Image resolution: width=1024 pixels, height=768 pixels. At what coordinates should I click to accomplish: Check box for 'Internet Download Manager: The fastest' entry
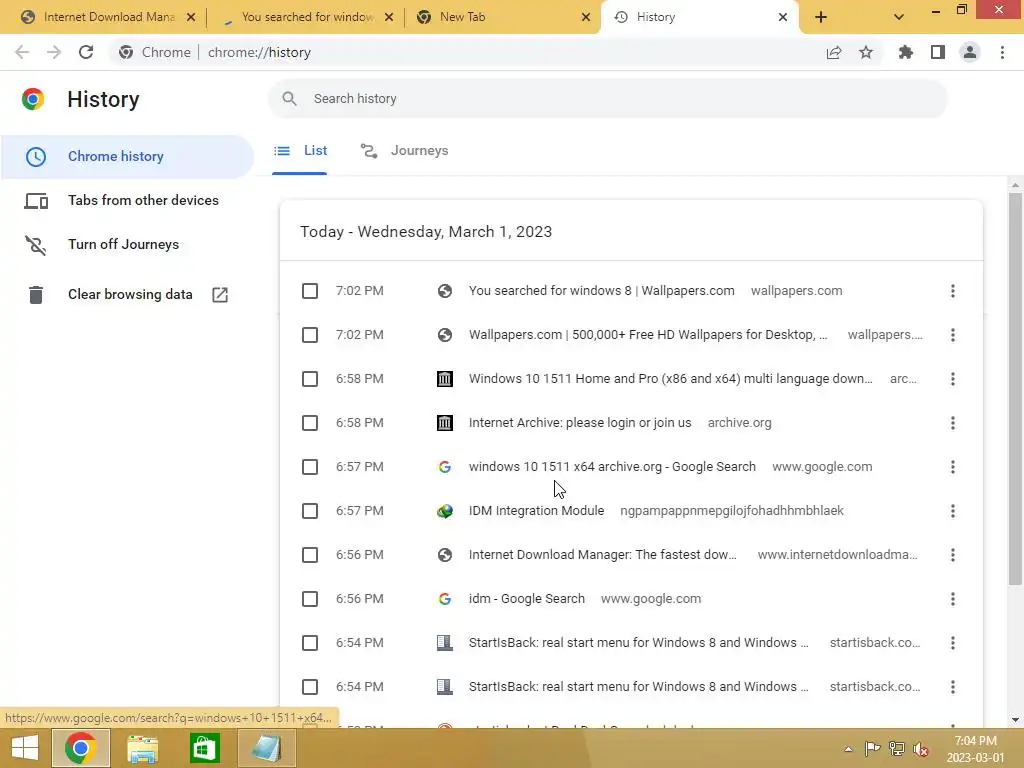pyautogui.click(x=310, y=555)
